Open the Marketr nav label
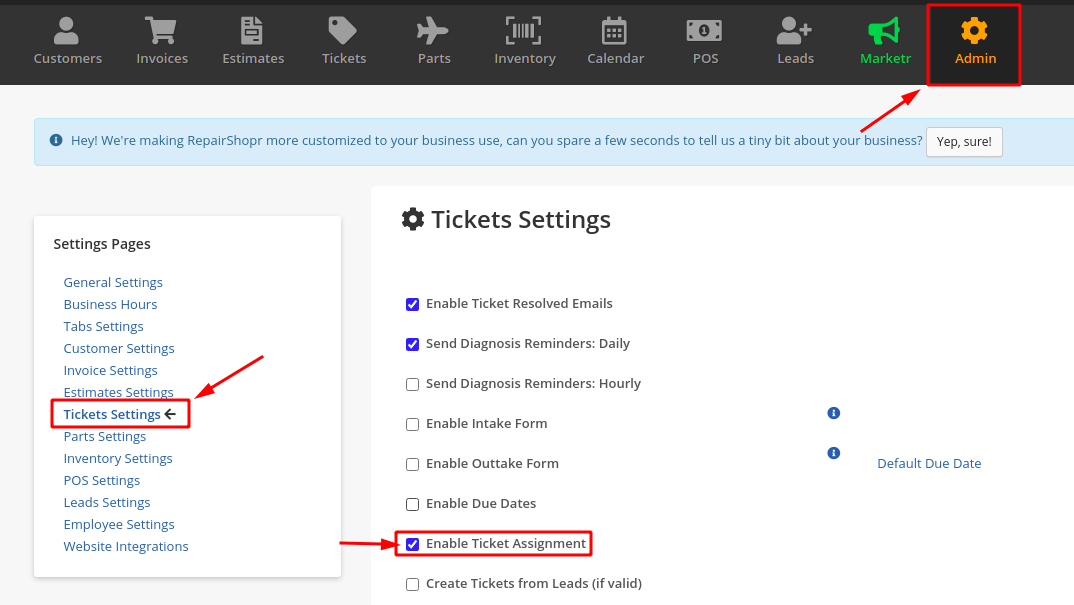1074x605 pixels. click(x=886, y=58)
